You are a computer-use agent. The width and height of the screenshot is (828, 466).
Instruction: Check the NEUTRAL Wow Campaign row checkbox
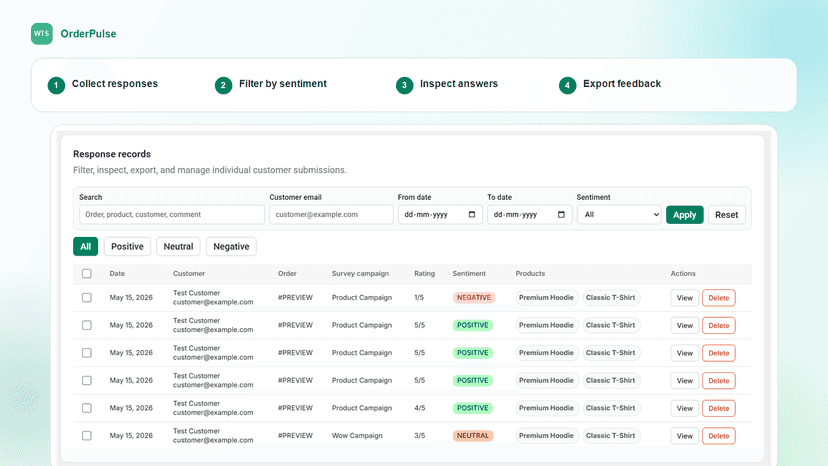(x=87, y=435)
